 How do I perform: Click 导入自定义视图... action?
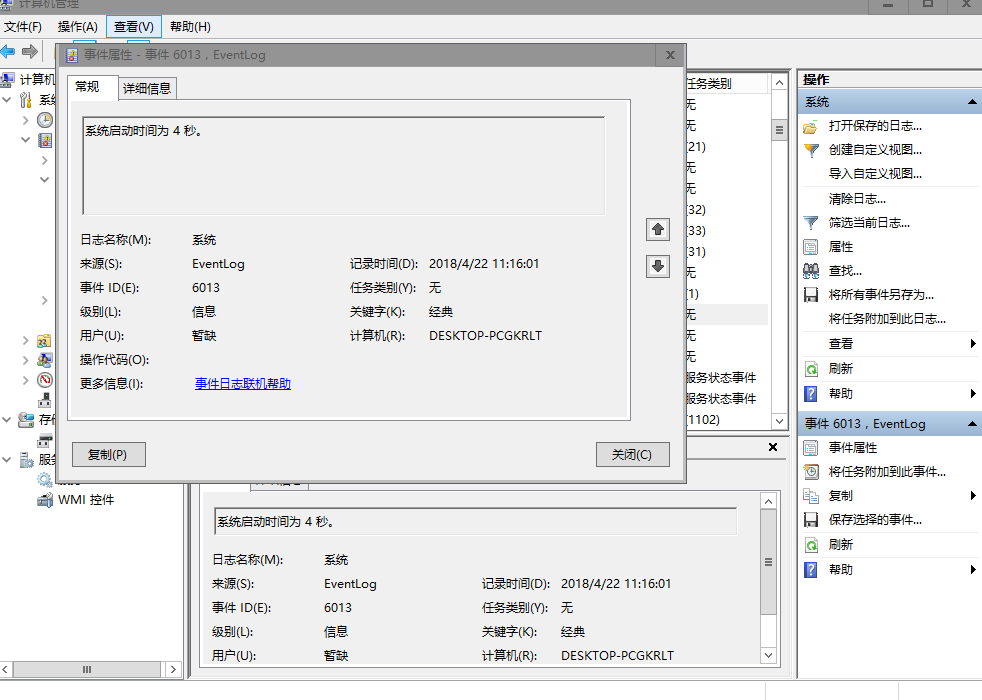click(875, 173)
